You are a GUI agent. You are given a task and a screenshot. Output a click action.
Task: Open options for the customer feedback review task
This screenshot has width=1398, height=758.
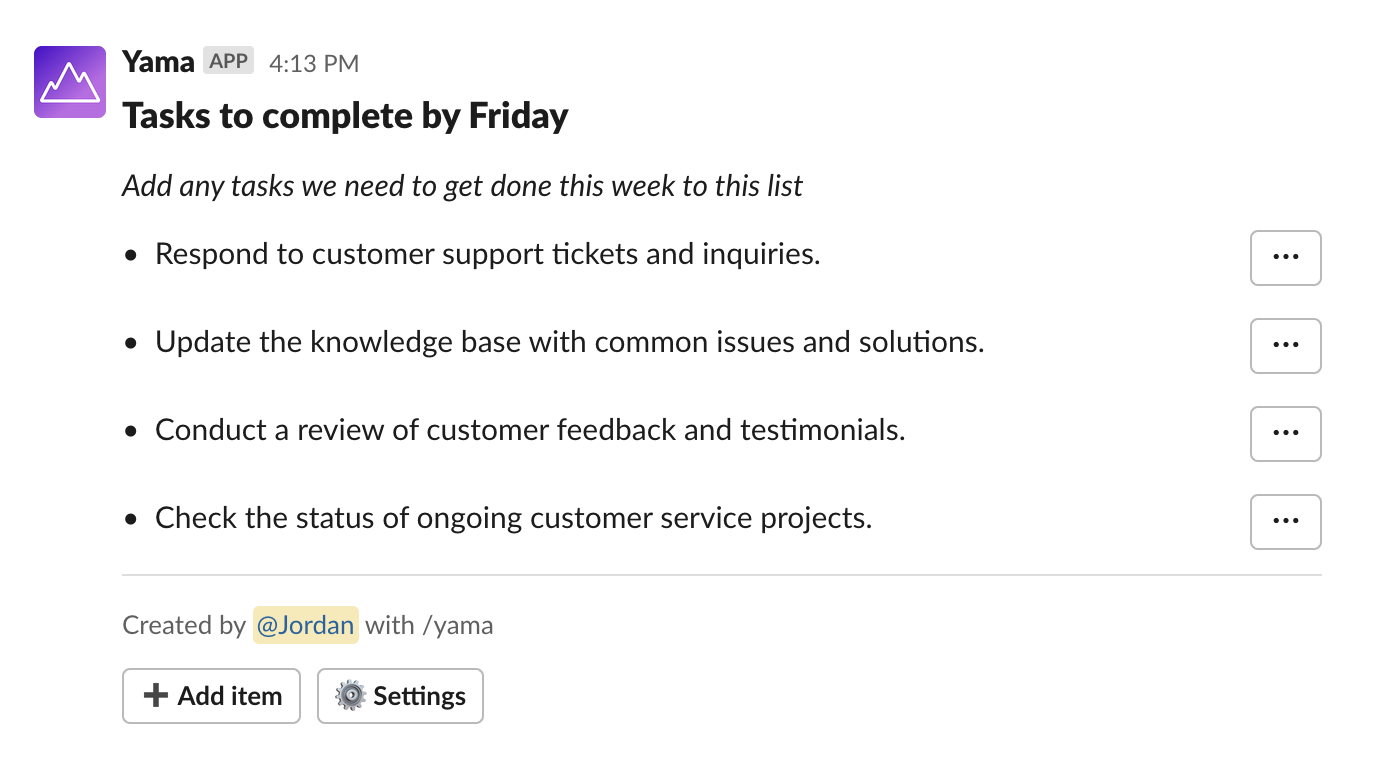pyautogui.click(x=1285, y=434)
